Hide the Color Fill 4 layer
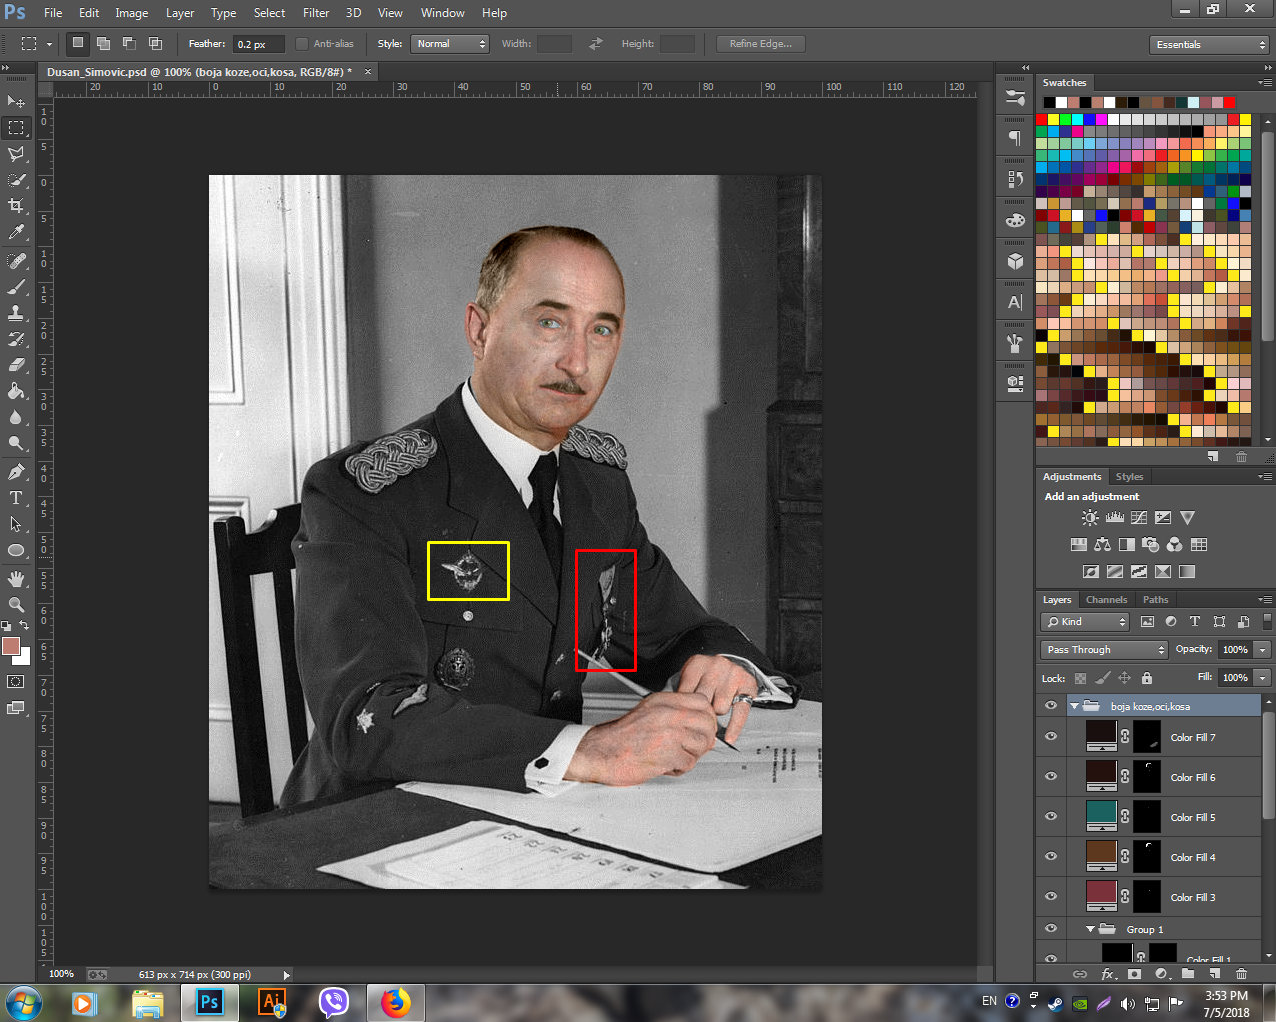 click(x=1051, y=857)
